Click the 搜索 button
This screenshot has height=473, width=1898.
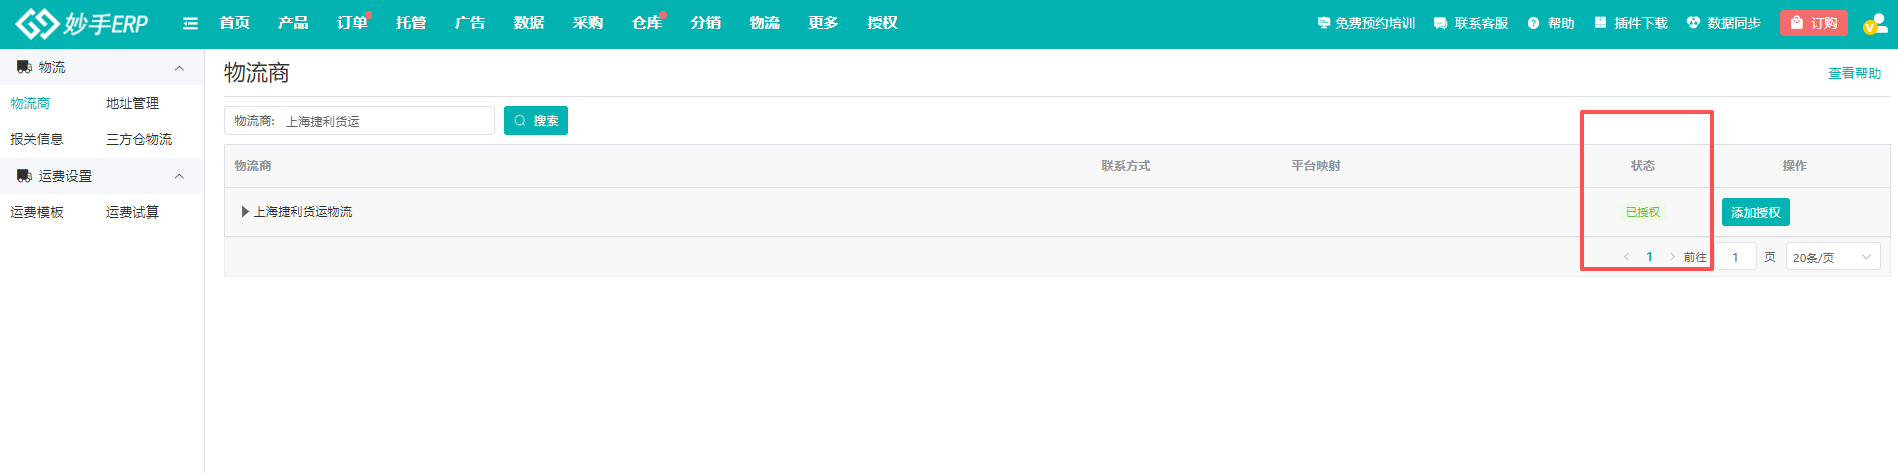pos(536,121)
